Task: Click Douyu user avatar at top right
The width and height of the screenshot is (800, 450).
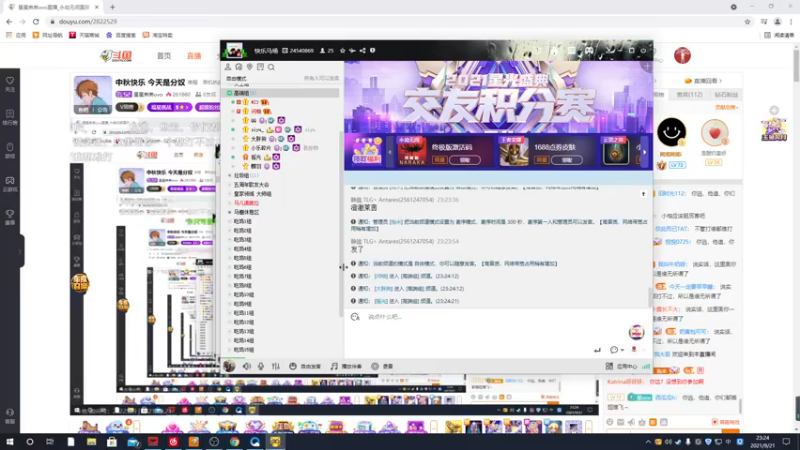Action: point(682,55)
